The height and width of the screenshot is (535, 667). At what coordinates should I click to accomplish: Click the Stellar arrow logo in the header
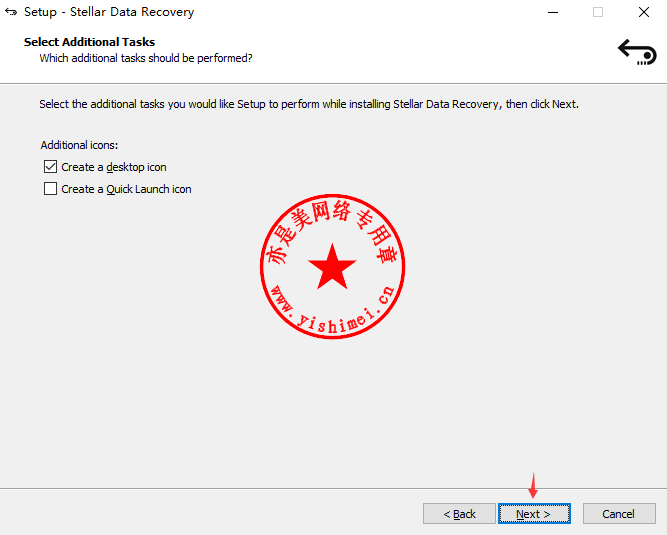click(637, 52)
